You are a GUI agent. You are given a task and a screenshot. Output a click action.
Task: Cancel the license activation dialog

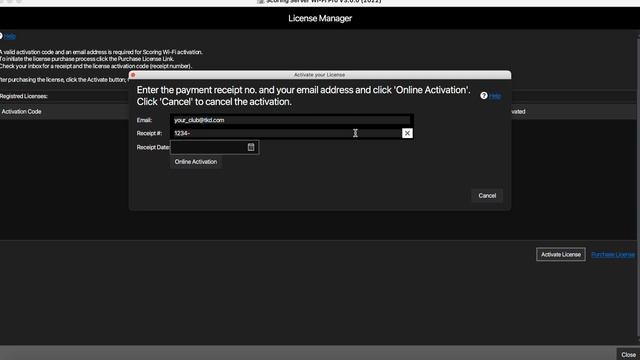click(x=487, y=196)
